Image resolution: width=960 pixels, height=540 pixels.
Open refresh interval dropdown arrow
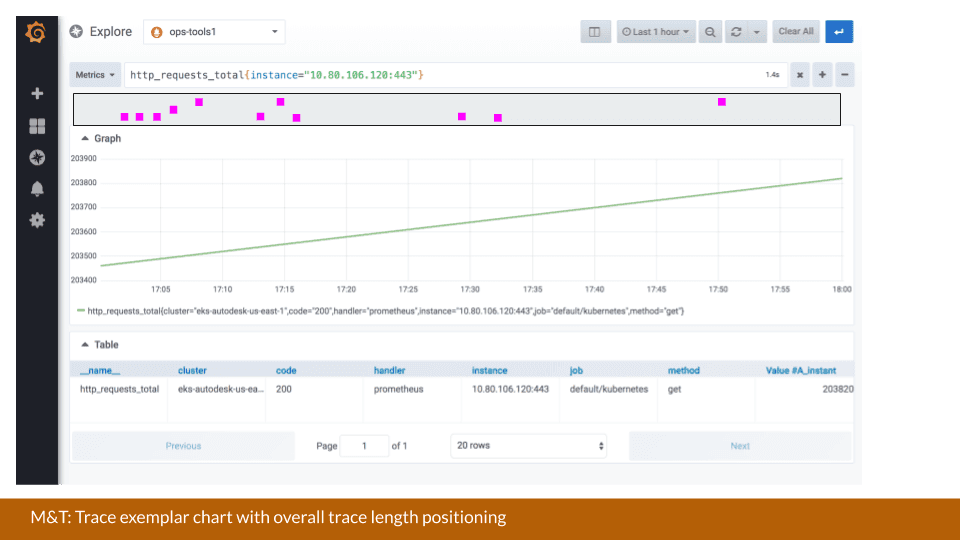click(x=757, y=32)
